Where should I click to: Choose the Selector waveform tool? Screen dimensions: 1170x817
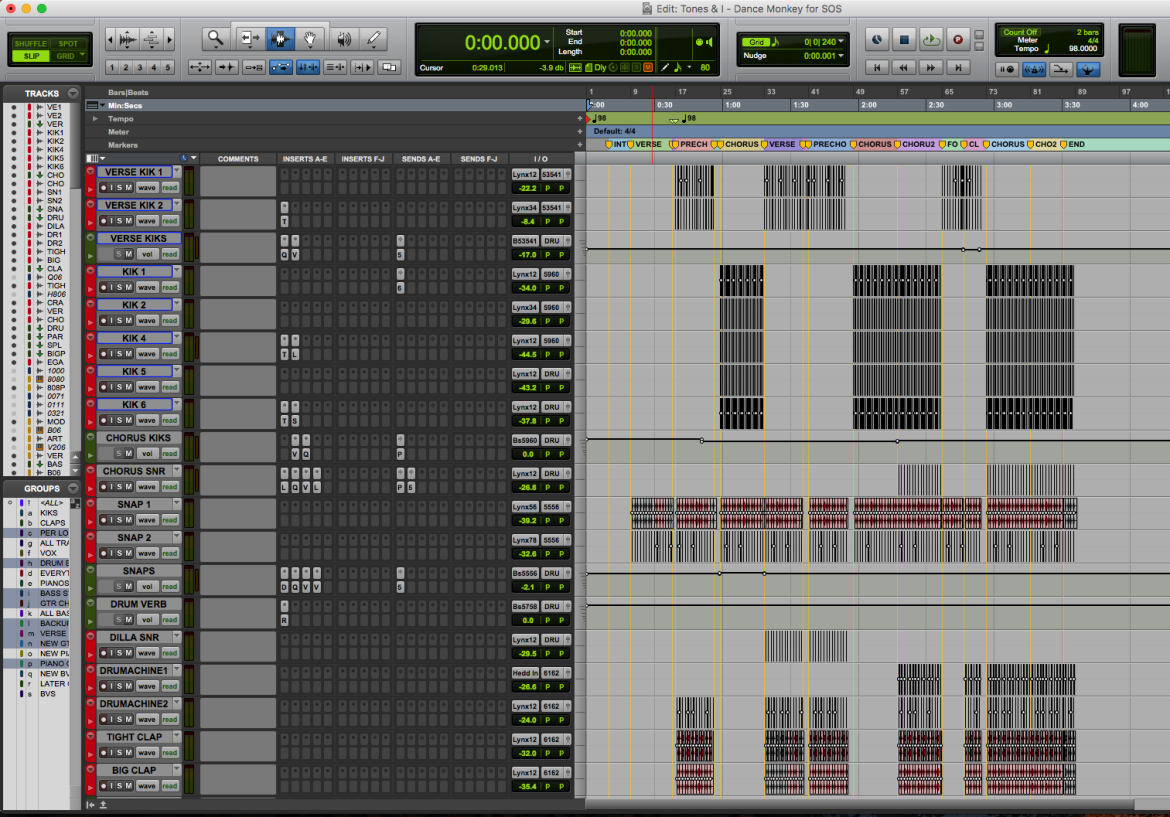coord(280,39)
